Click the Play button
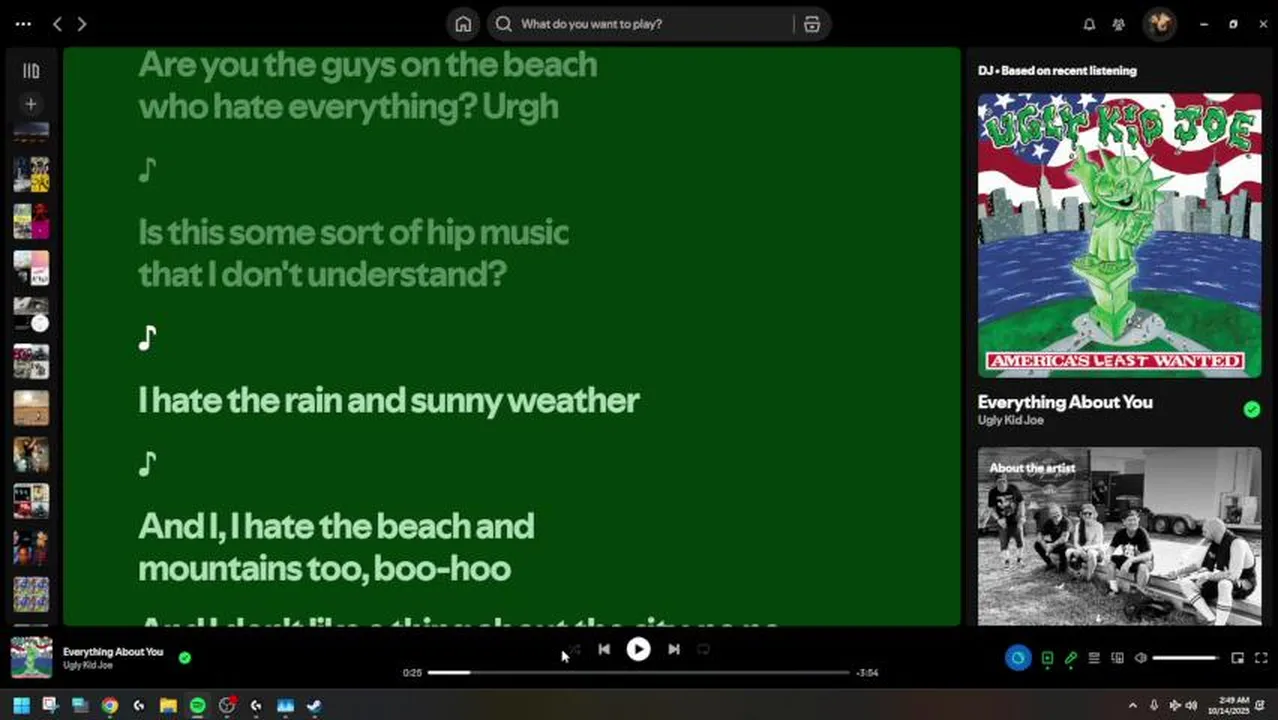The width and height of the screenshot is (1278, 720). 638,649
